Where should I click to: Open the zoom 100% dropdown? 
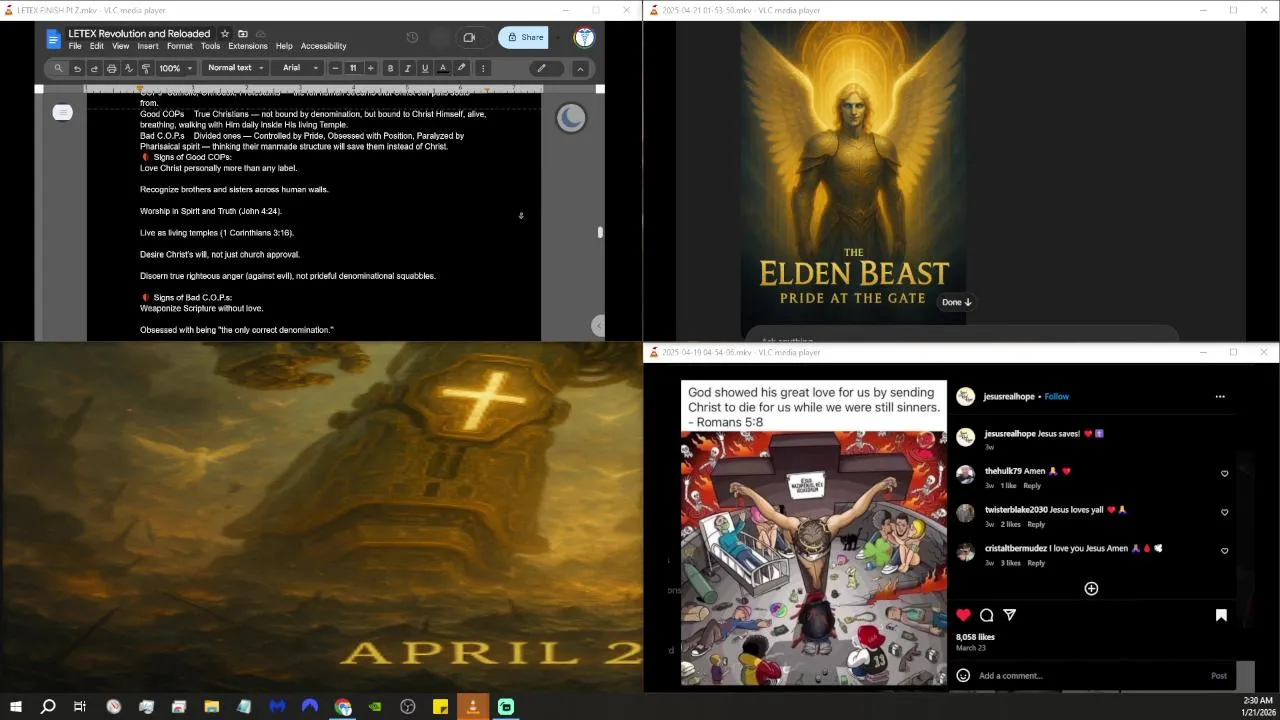175,68
